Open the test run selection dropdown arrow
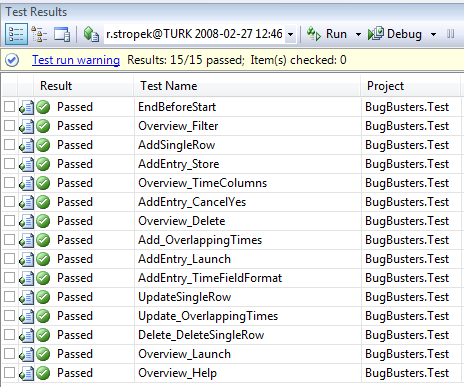This screenshot has width=464, height=387. tap(291, 34)
